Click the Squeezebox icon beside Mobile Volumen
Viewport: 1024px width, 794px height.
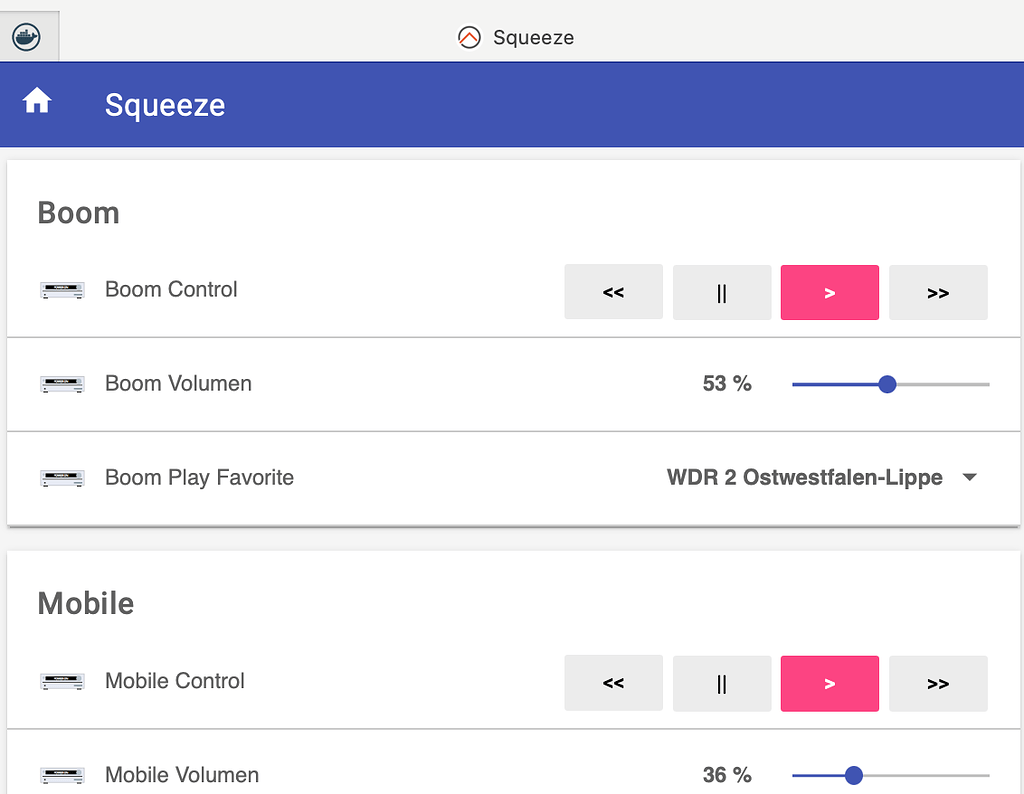point(62,775)
